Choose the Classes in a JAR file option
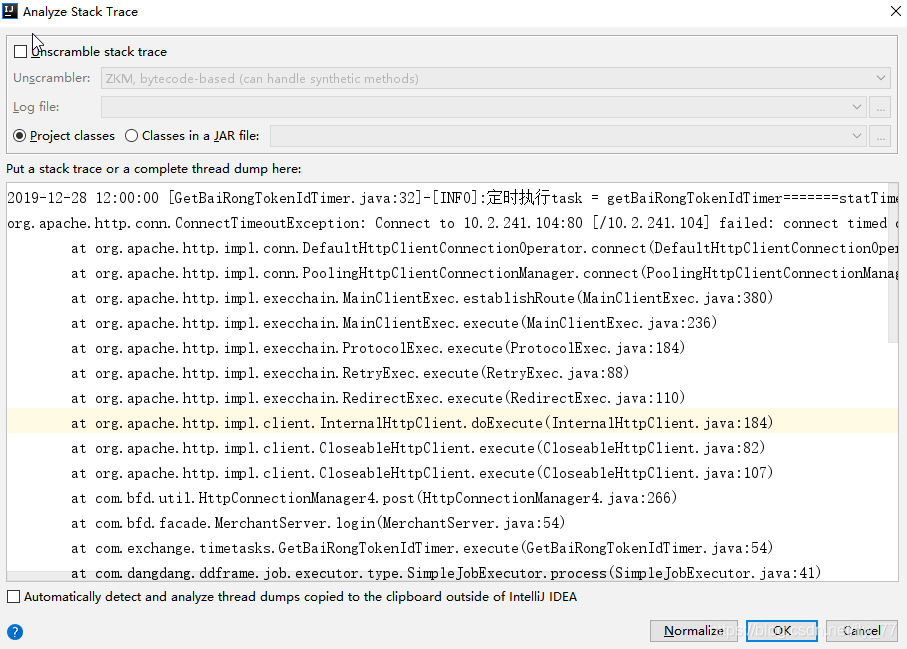The height and width of the screenshot is (649, 907). coord(131,136)
